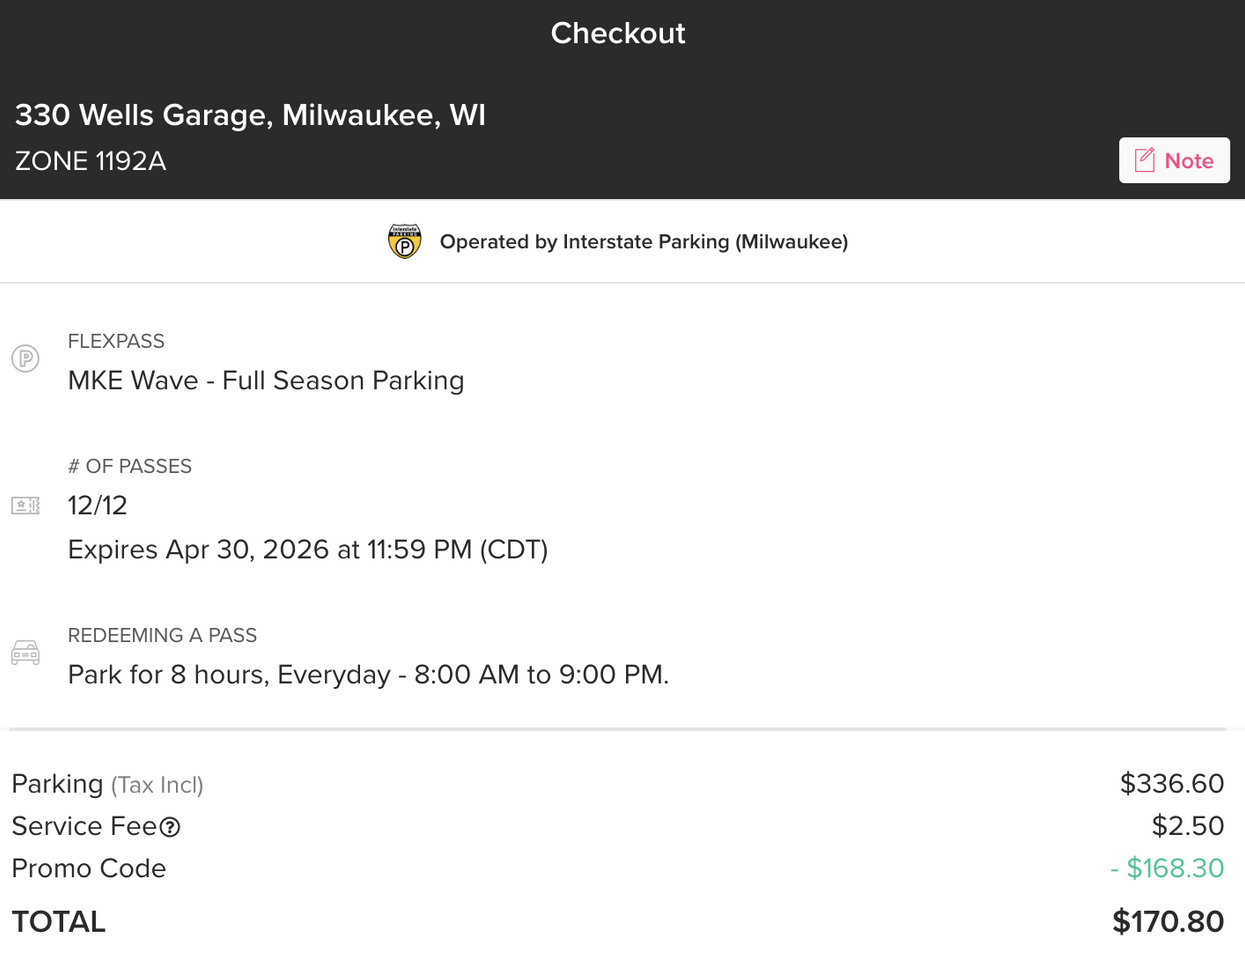Click the ticket icon beside number of passes

[x=25, y=505]
